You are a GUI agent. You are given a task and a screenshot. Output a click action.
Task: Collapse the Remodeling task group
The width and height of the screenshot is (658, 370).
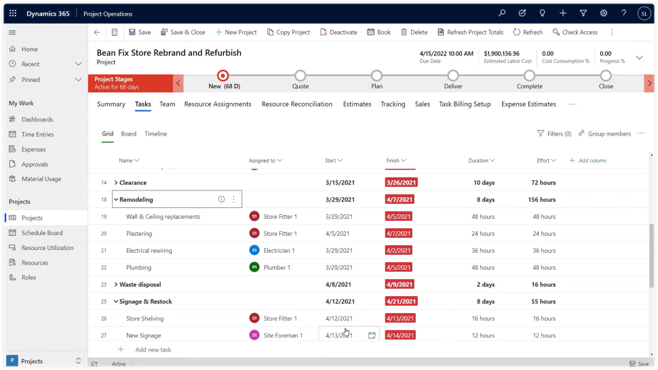[116, 200]
